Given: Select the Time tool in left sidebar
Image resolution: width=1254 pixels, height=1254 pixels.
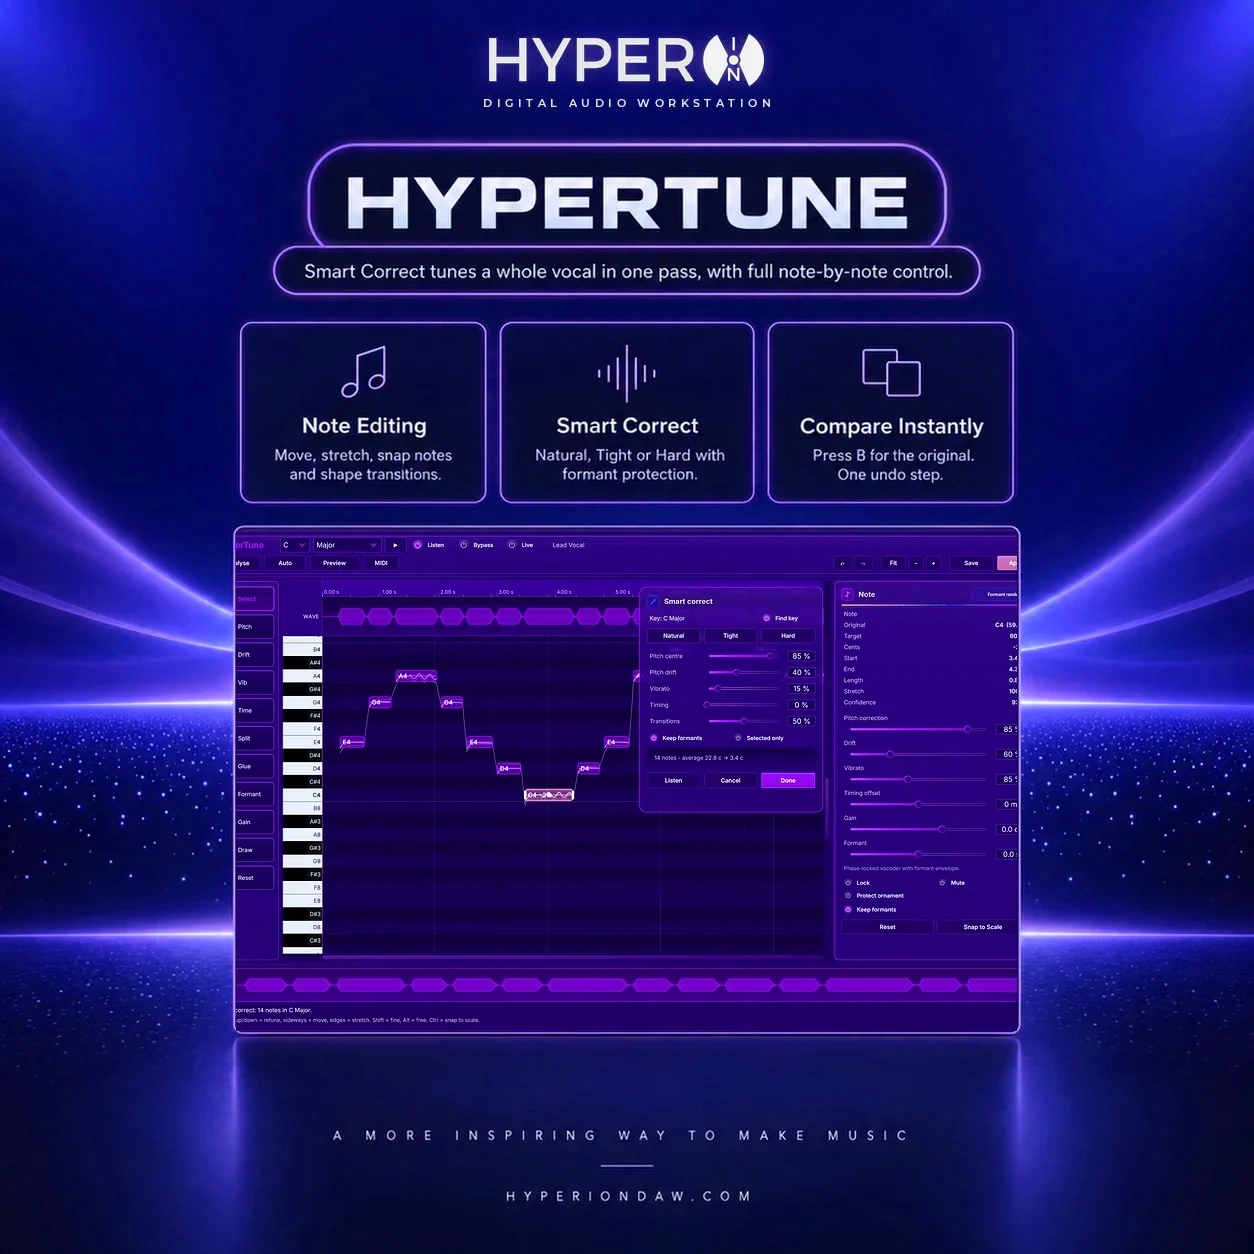Looking at the screenshot, I should pyautogui.click(x=255, y=711).
